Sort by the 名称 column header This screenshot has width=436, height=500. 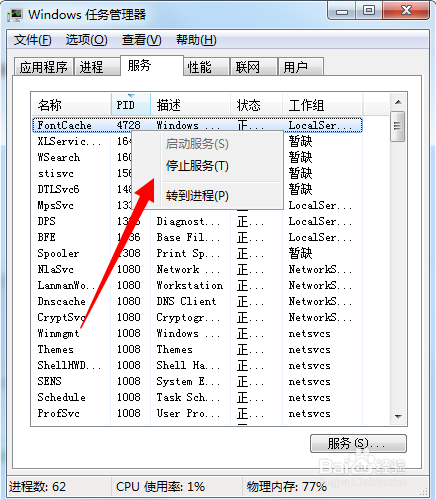coord(71,105)
